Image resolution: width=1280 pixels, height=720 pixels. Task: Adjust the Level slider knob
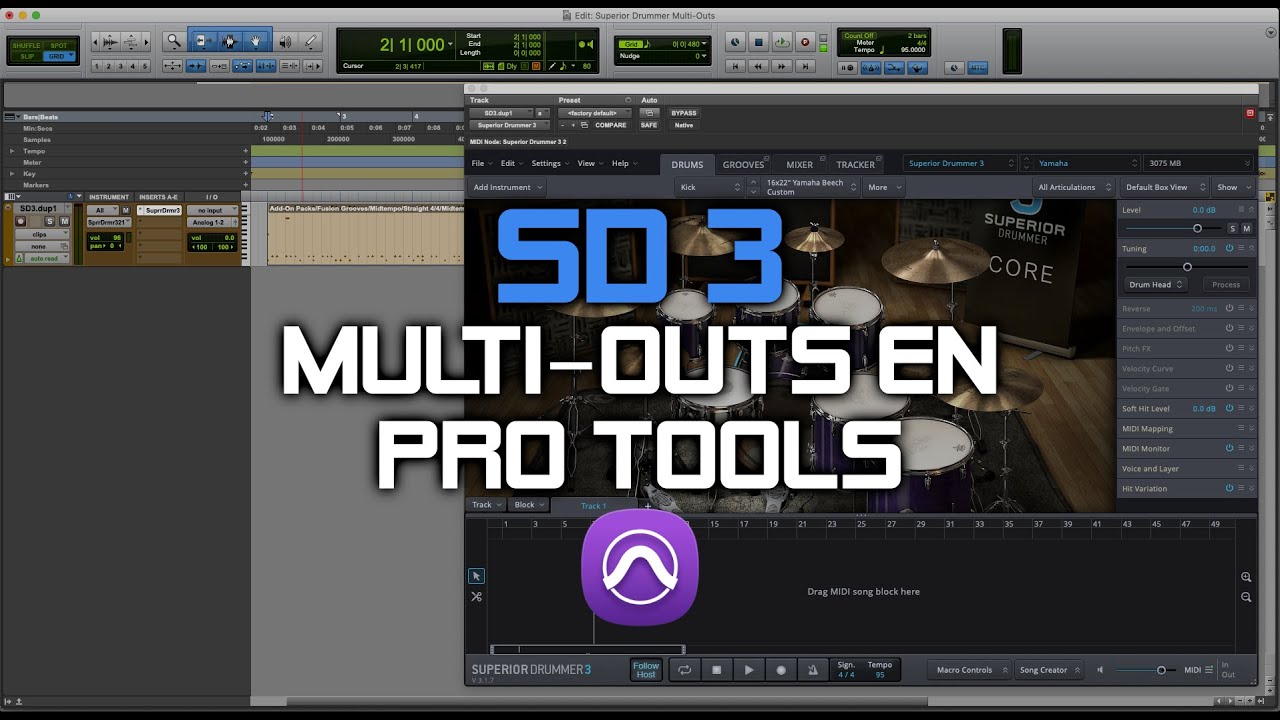[1197, 228]
